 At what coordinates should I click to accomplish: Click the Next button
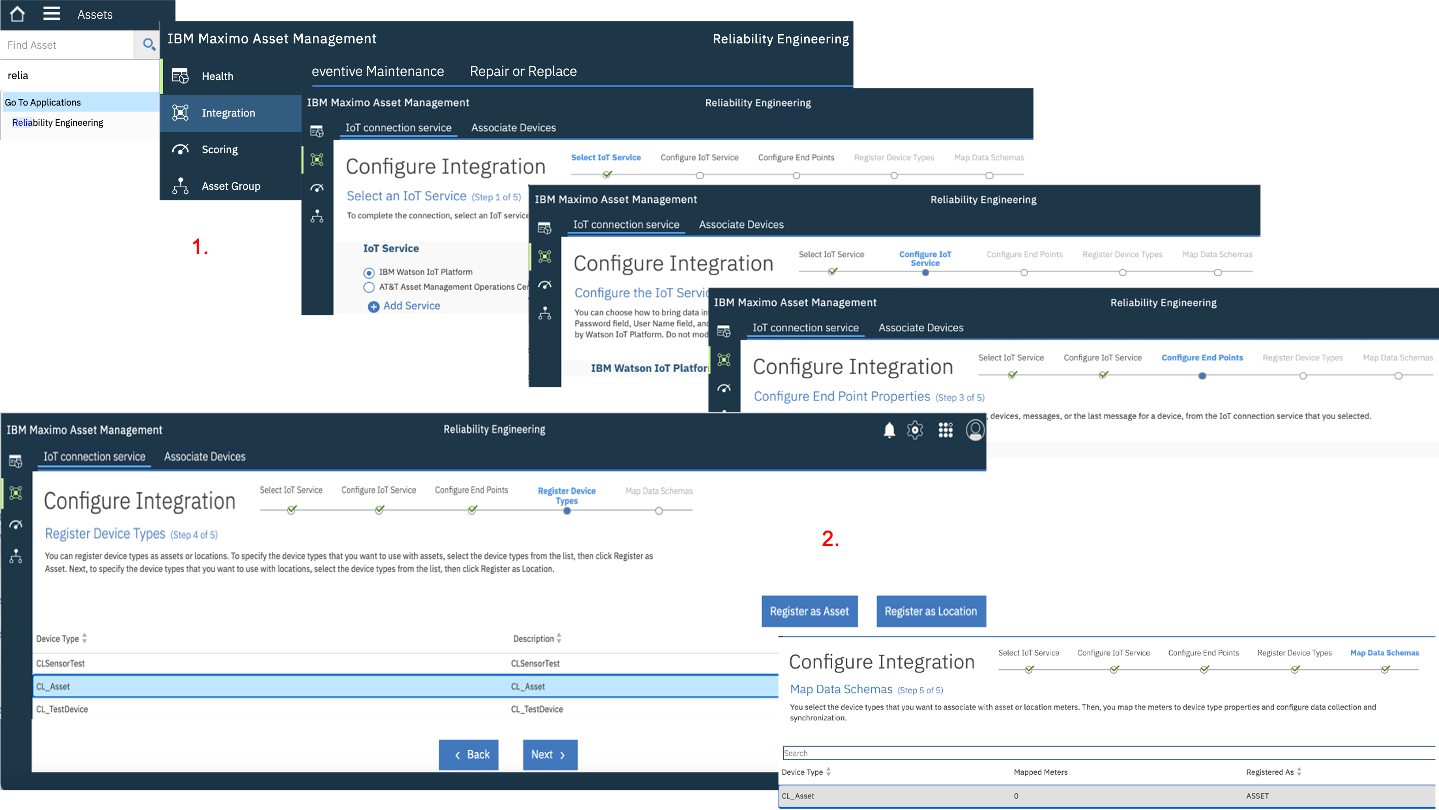coord(550,755)
